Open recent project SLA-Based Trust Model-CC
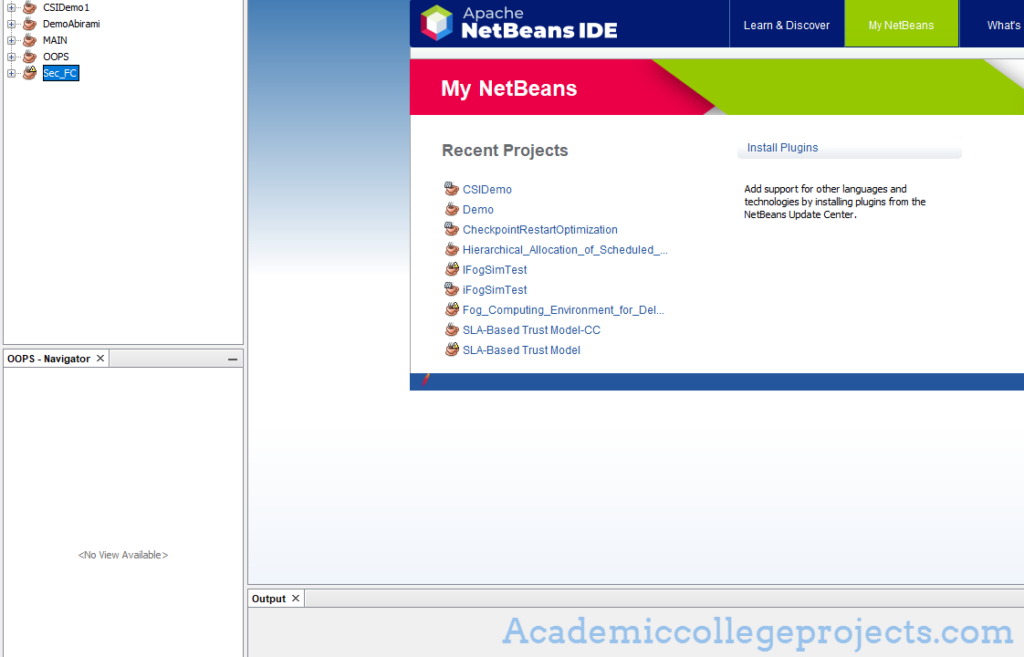 (532, 330)
